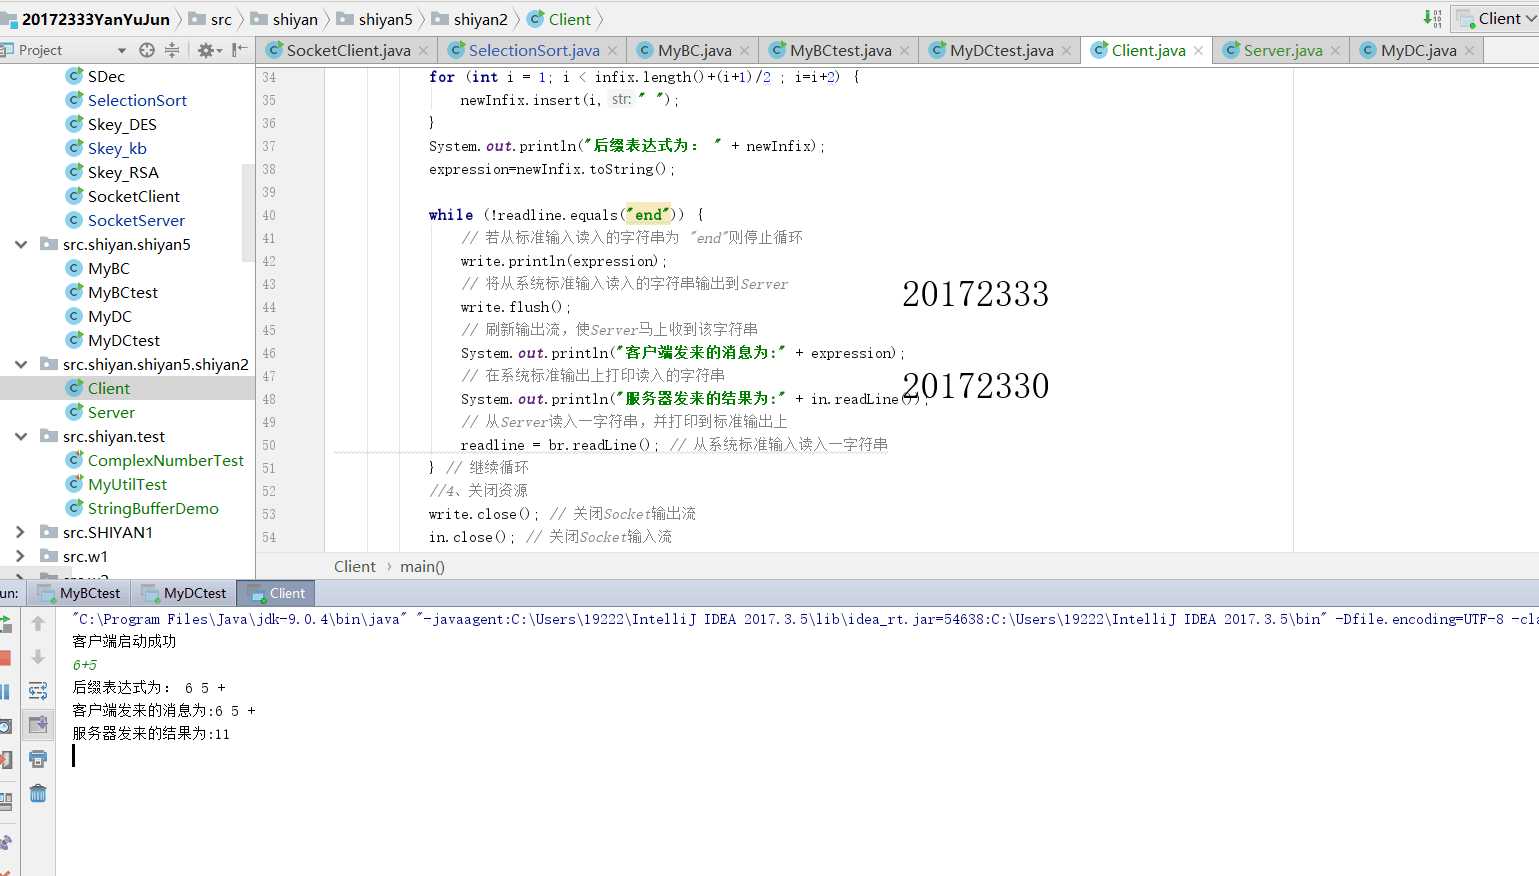Rerun the Client program

(5, 624)
